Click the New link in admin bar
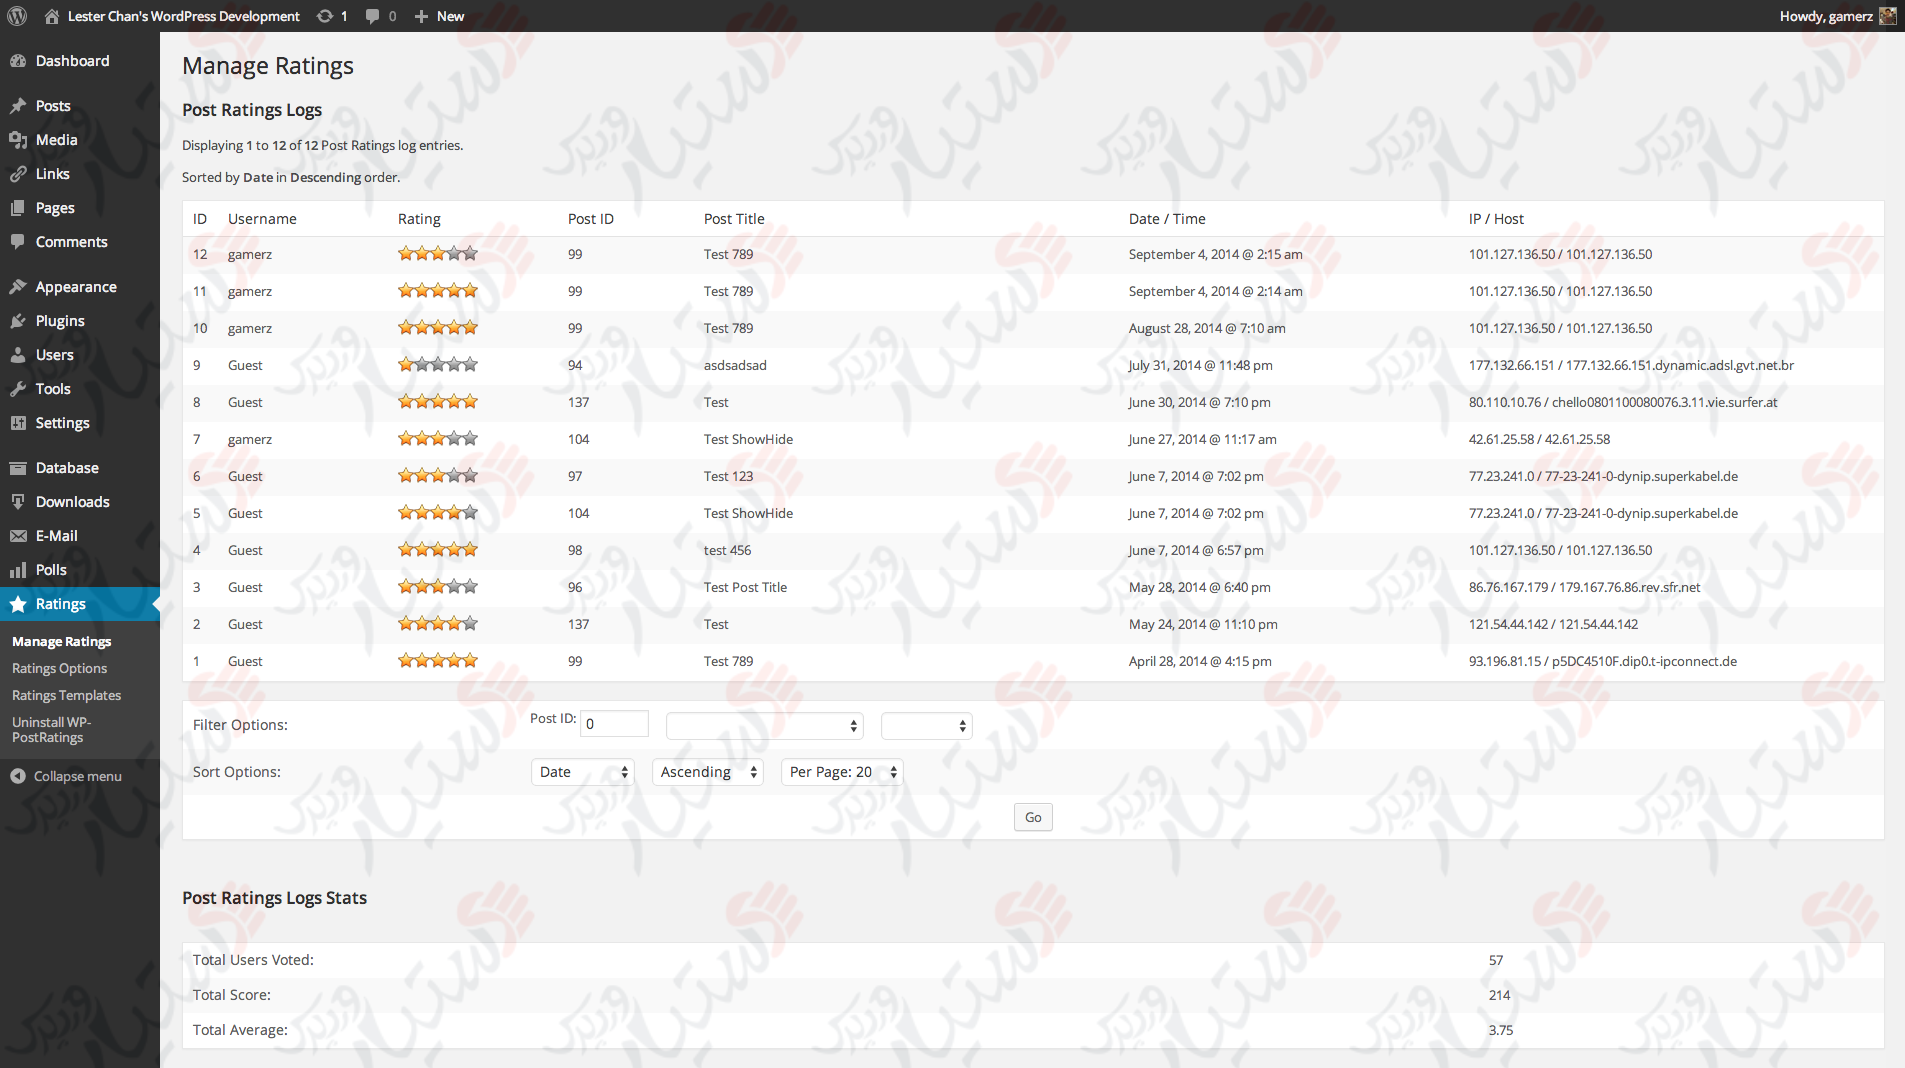 tap(440, 16)
